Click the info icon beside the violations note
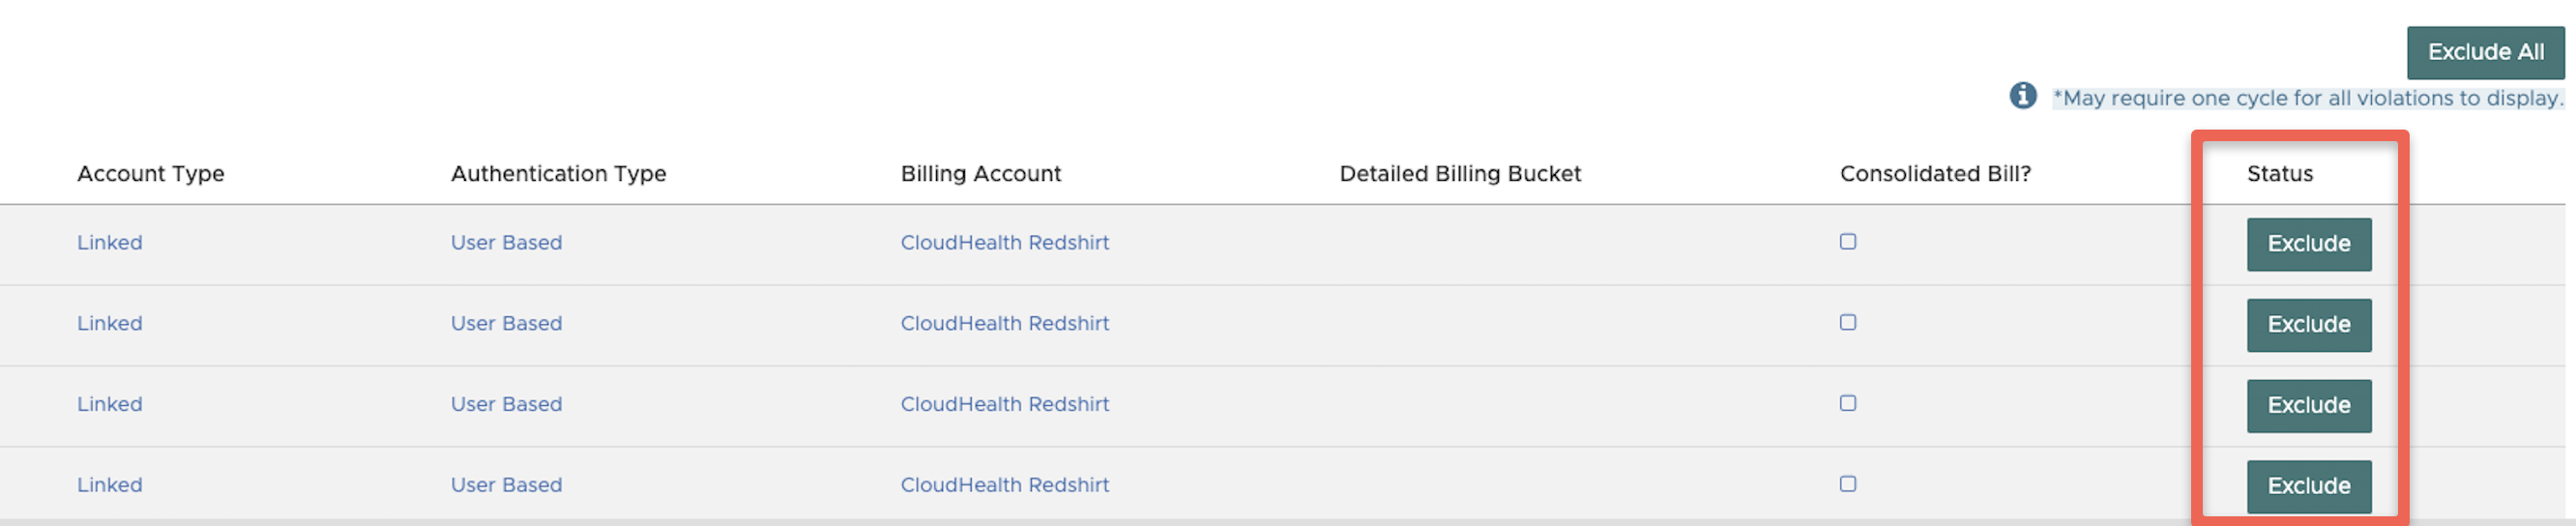The width and height of the screenshot is (2576, 526). tap(2022, 96)
